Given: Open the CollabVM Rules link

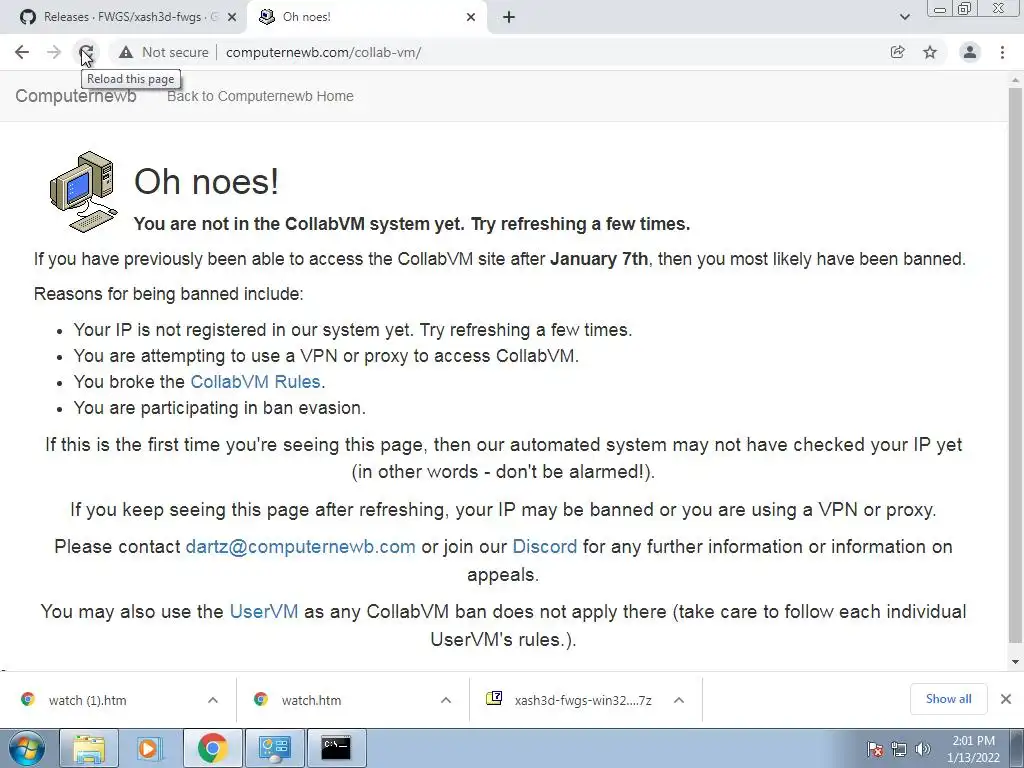Looking at the screenshot, I should pyautogui.click(x=255, y=381).
